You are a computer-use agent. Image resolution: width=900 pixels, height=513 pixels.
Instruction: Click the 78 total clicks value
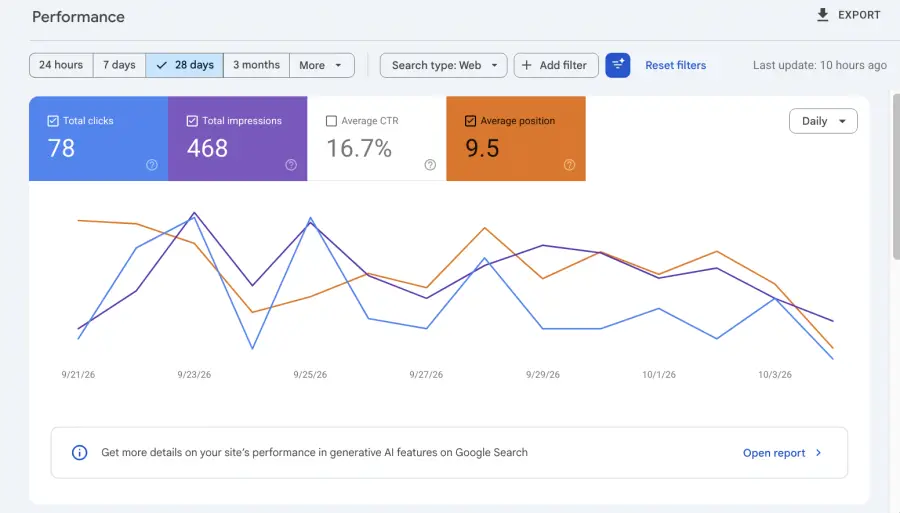pyautogui.click(x=61, y=149)
